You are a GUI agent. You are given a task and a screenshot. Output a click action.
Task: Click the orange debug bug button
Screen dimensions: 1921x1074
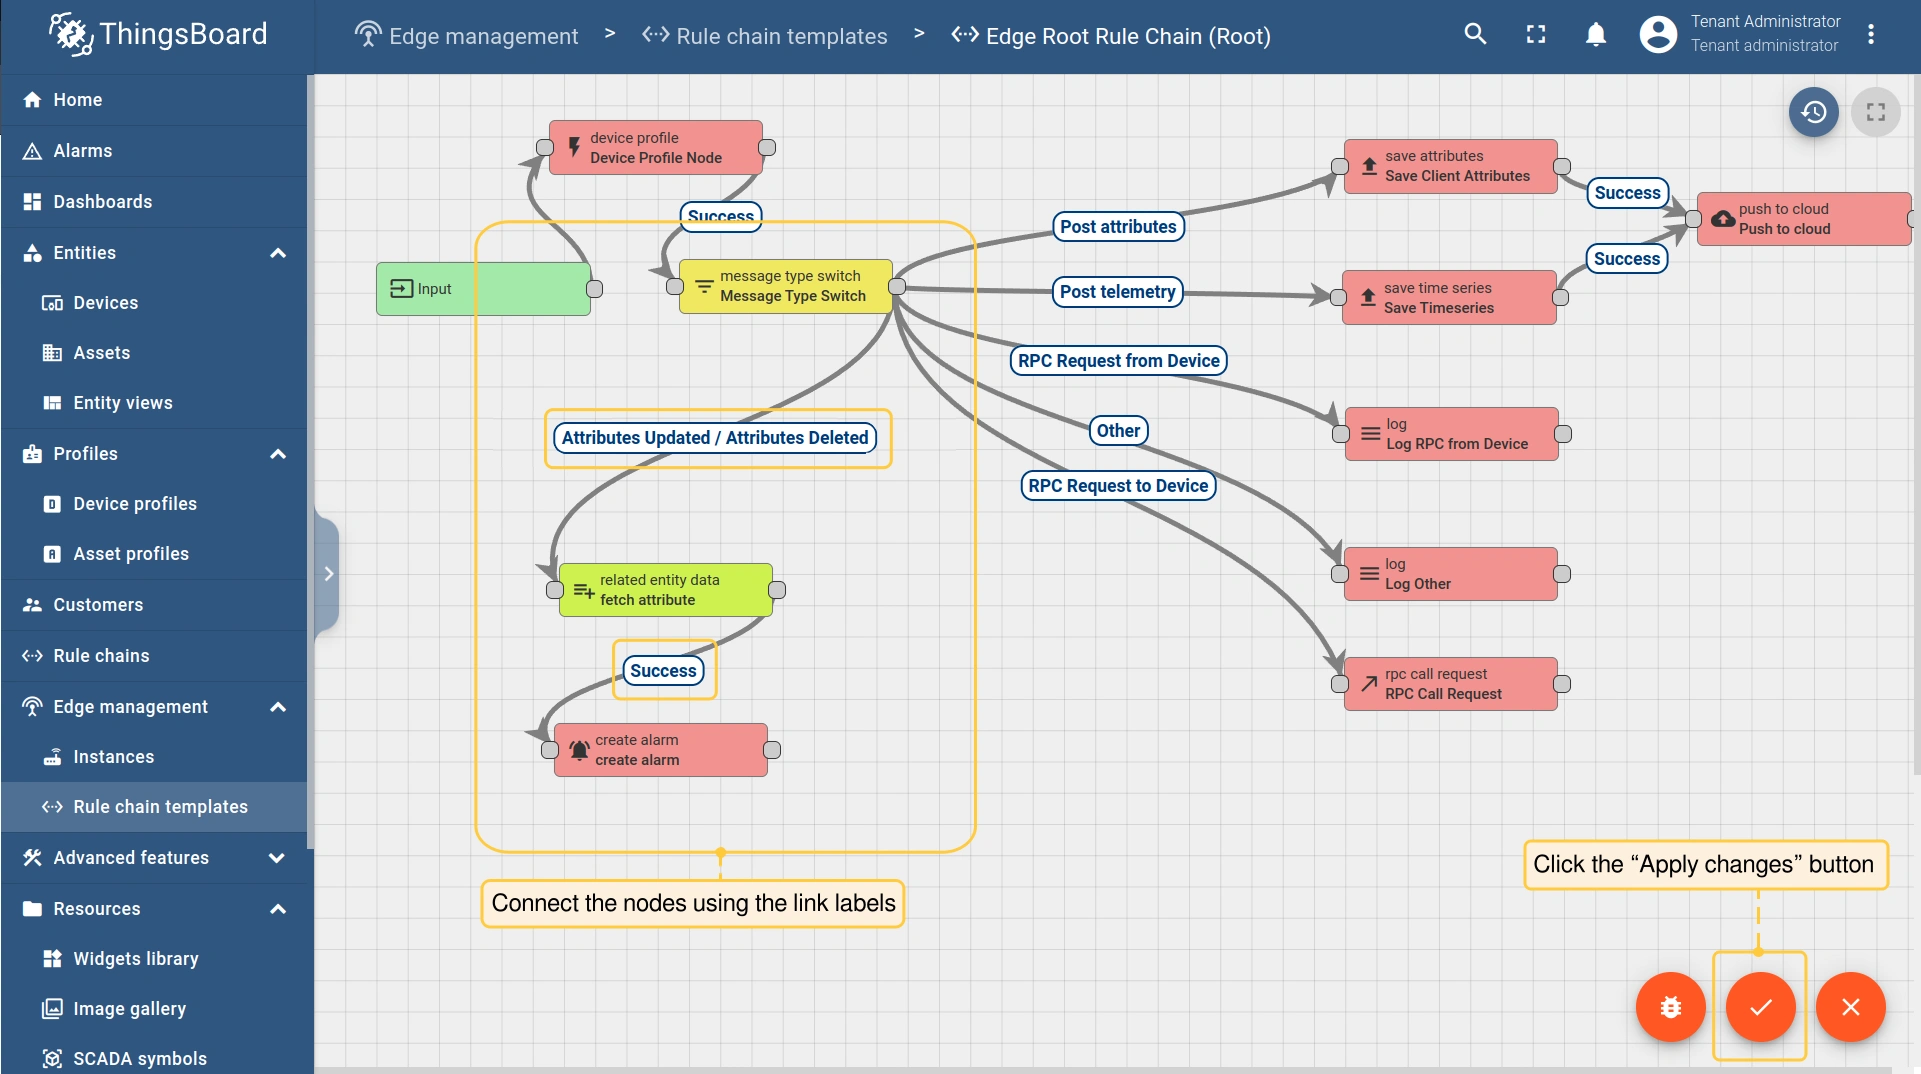[x=1670, y=1007]
